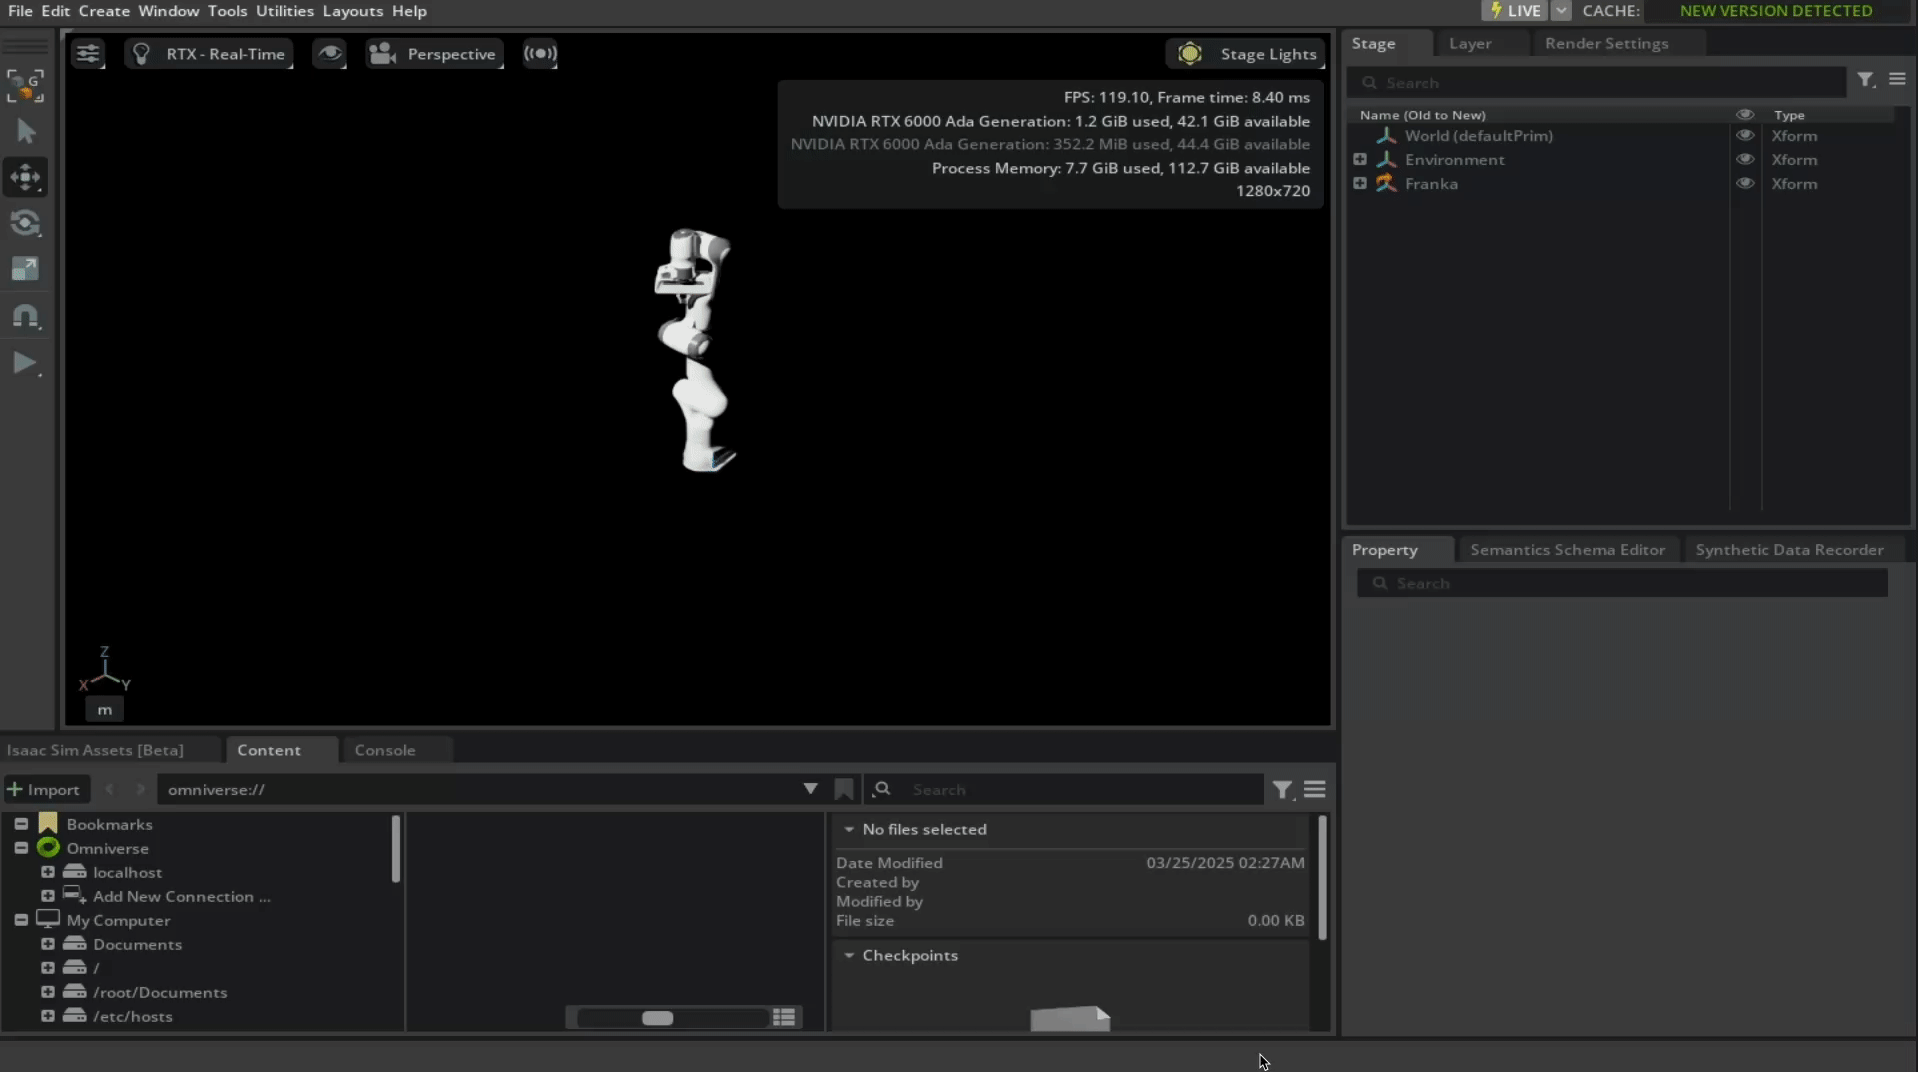
Task: Click the Import button
Action: coord(44,790)
